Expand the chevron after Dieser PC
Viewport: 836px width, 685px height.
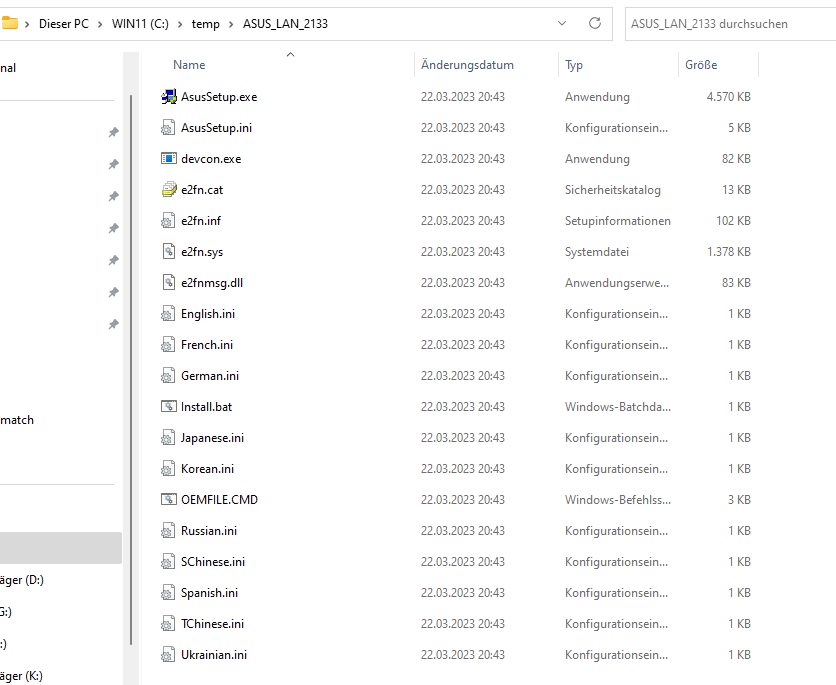[x=100, y=24]
